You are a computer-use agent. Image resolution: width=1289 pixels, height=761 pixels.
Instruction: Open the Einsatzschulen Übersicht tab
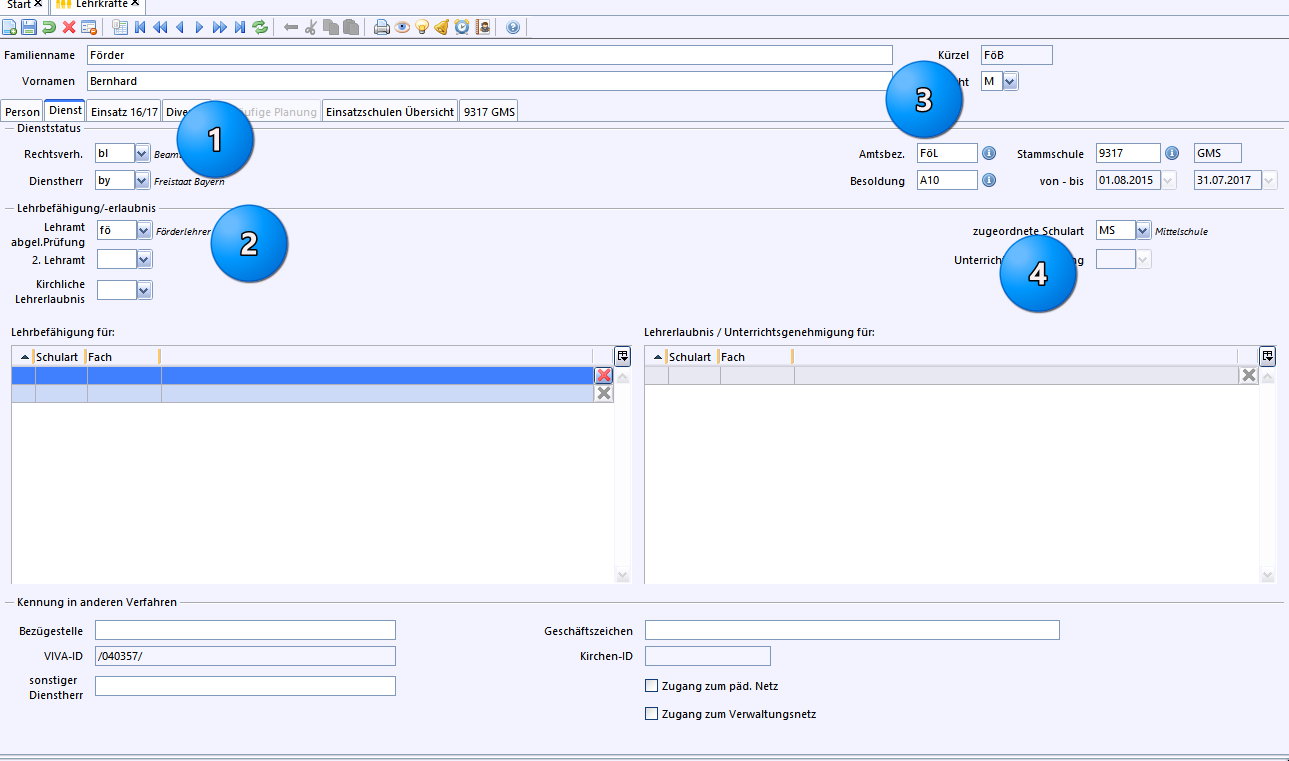(x=390, y=112)
